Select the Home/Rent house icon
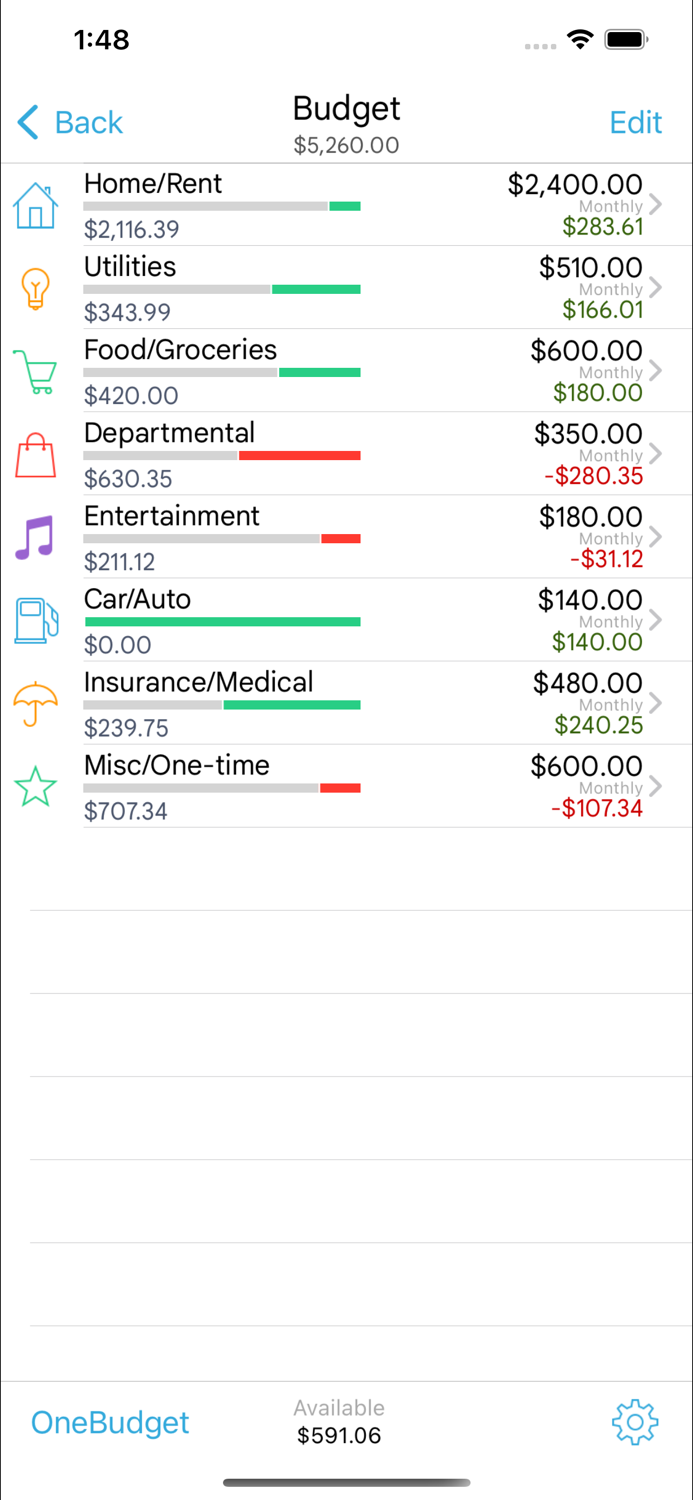The height and width of the screenshot is (1500, 693). click(x=36, y=205)
